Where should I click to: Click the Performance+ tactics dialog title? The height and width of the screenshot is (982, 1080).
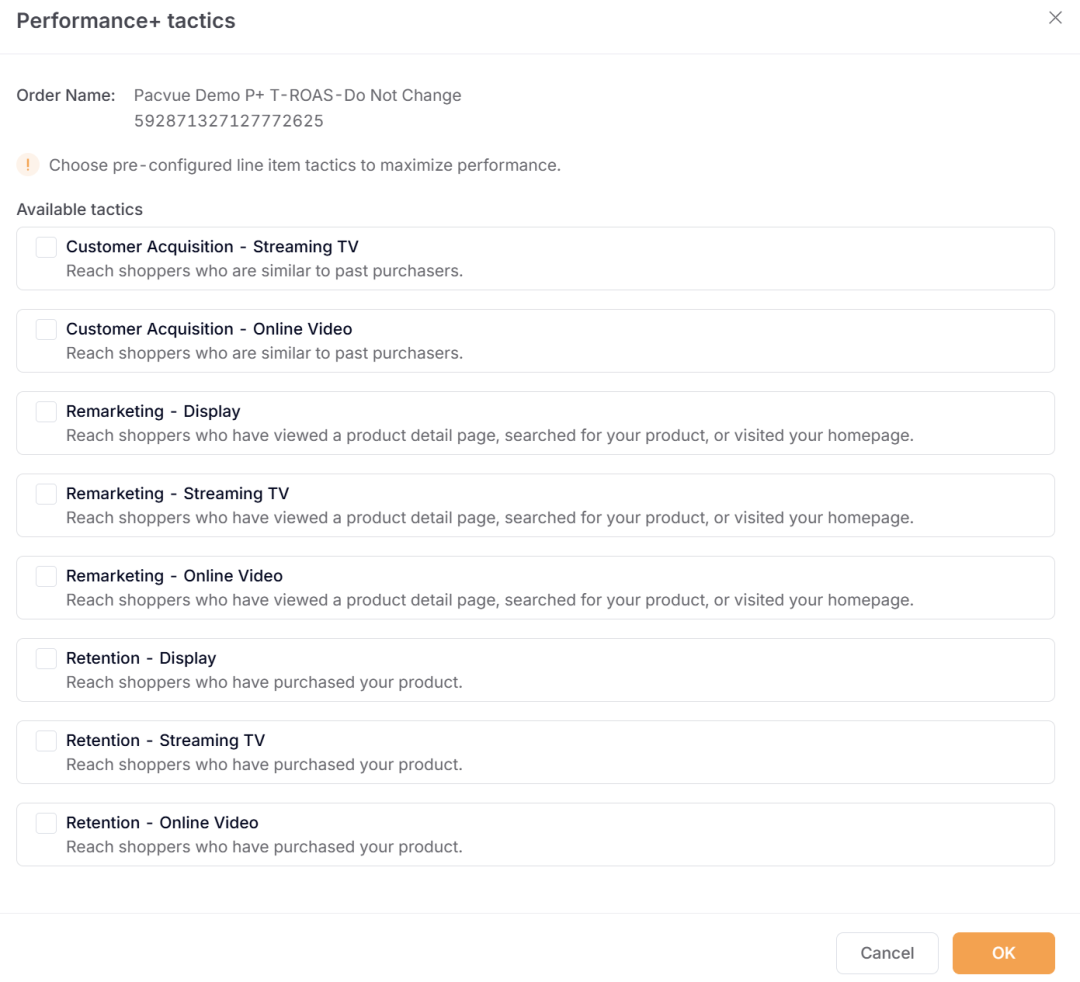[x=126, y=21]
